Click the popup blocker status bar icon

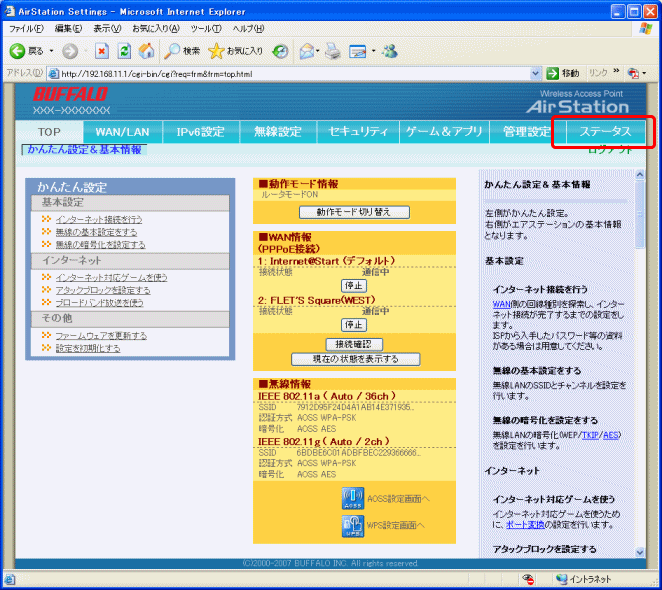528,579
